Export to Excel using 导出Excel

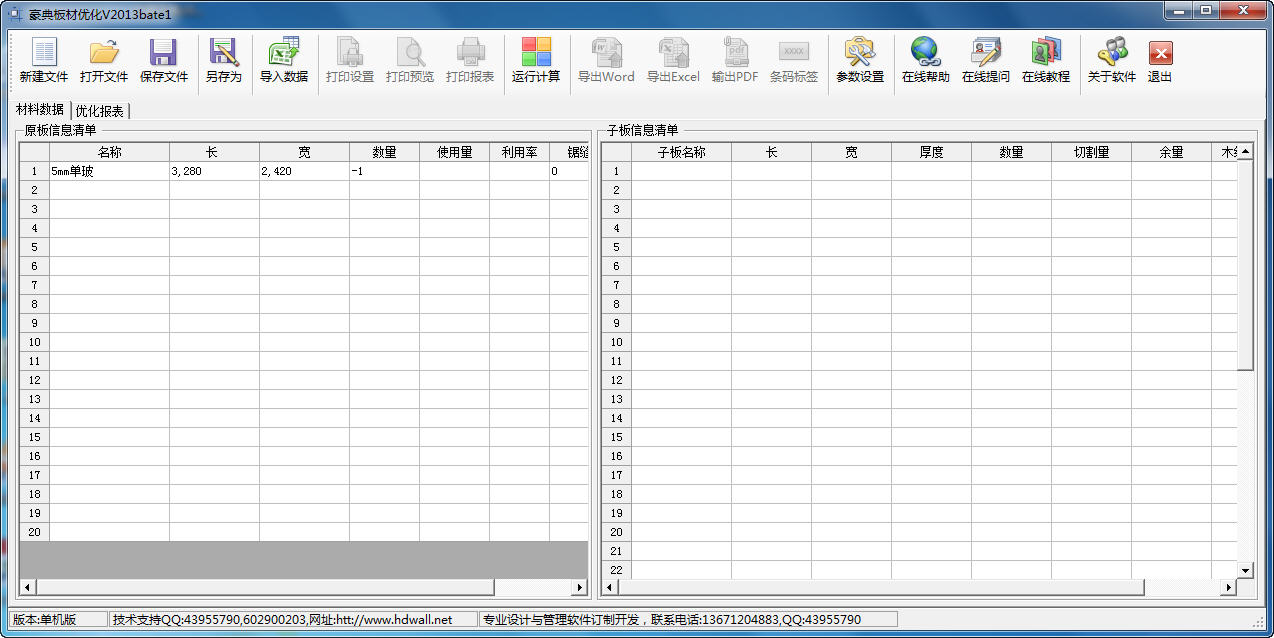pos(673,61)
